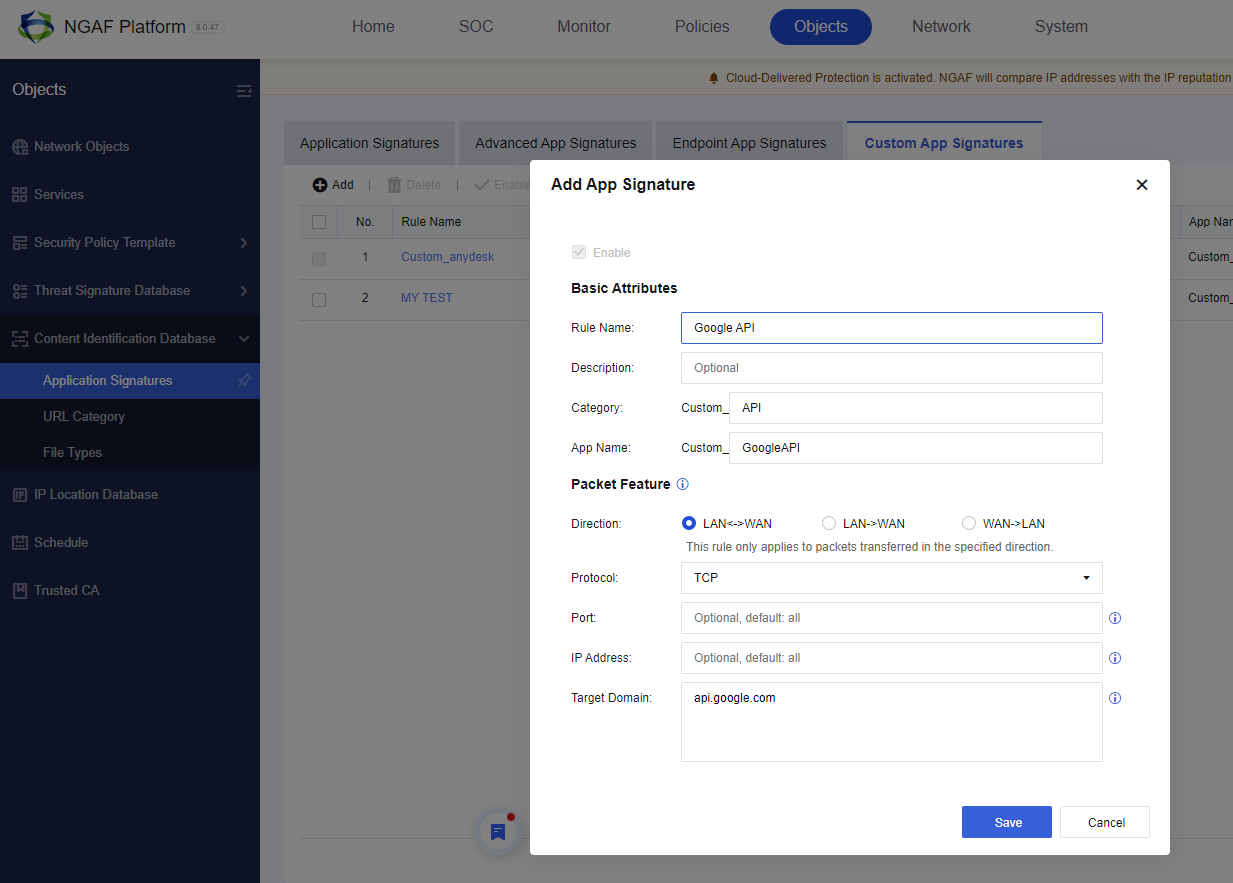
Task: Select Application Signatures sidebar item
Action: click(x=130, y=381)
